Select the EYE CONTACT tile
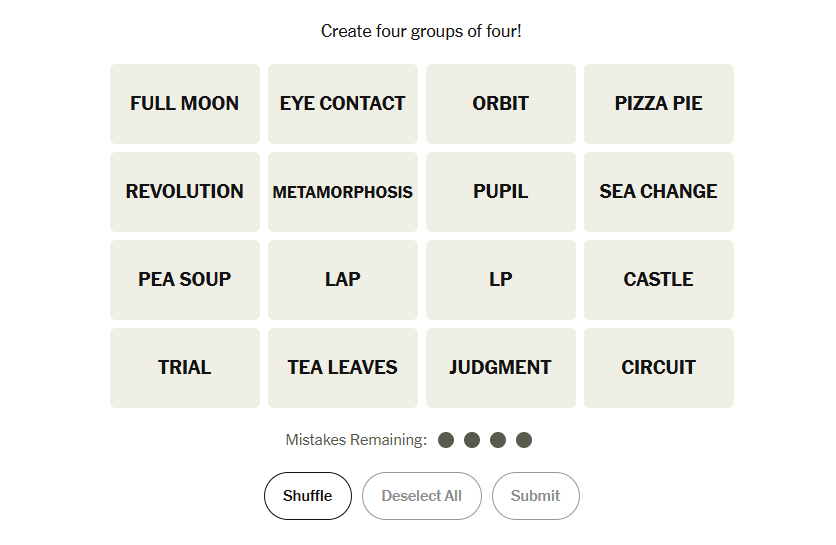The width and height of the screenshot is (836, 545). coord(343,104)
